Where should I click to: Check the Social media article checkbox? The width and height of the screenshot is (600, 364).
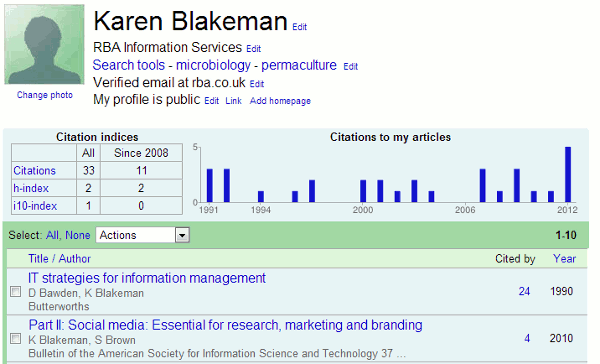pos(16,338)
